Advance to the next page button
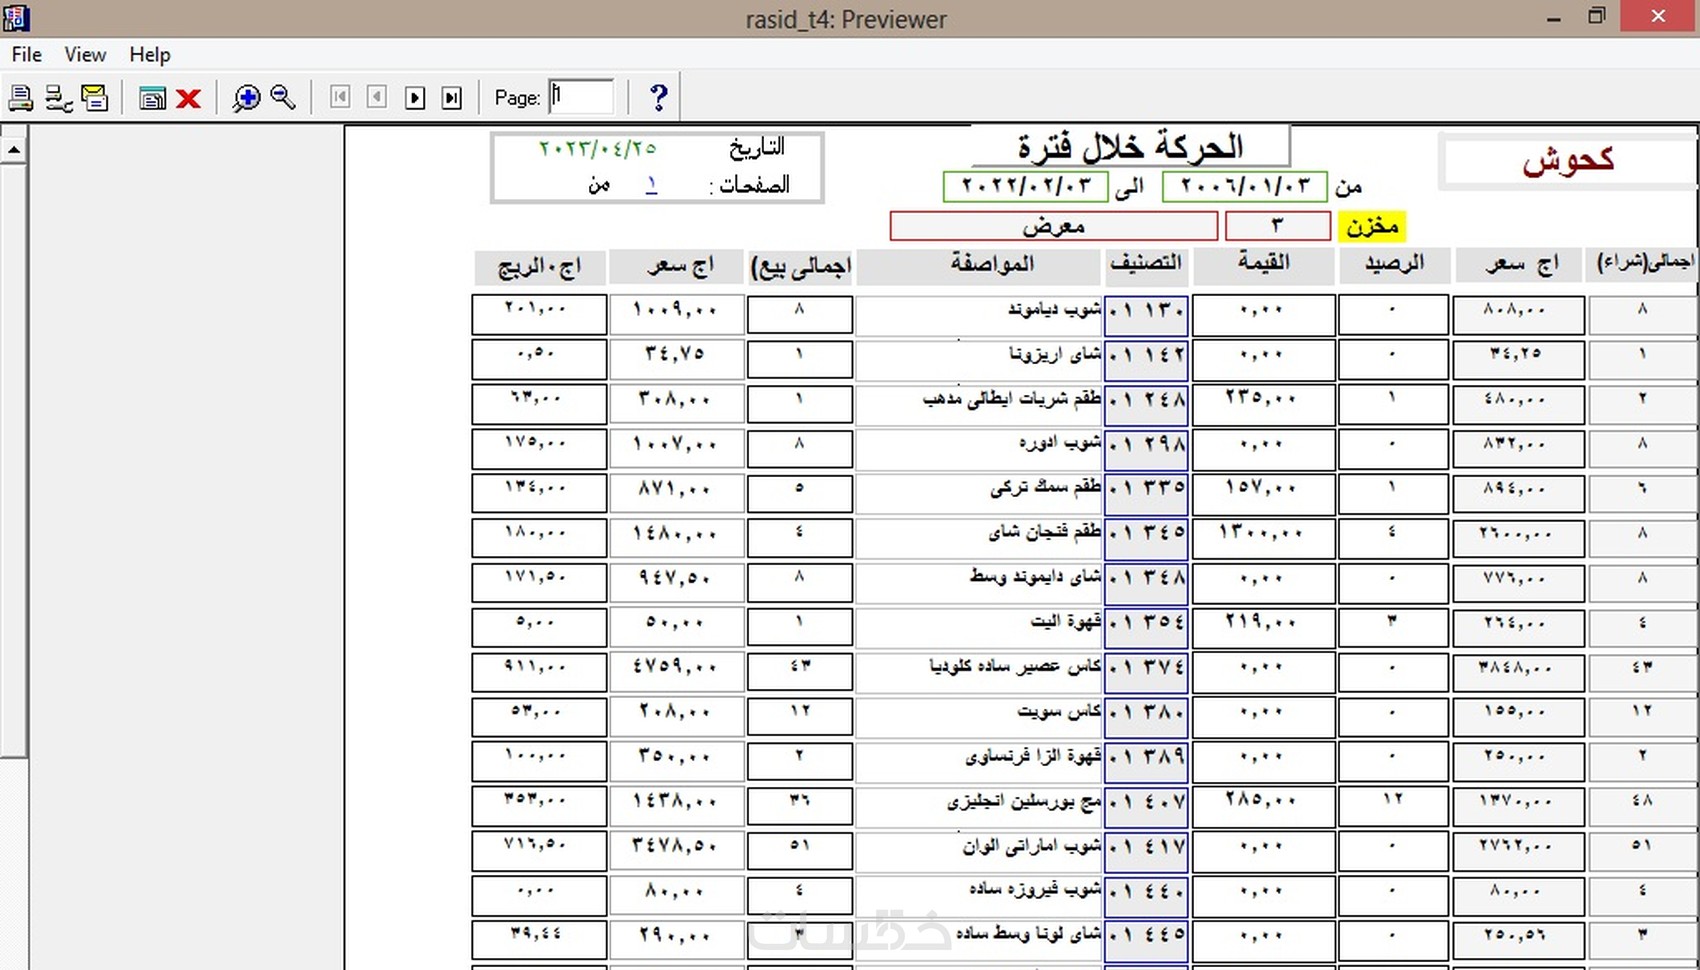The image size is (1700, 970). (415, 97)
